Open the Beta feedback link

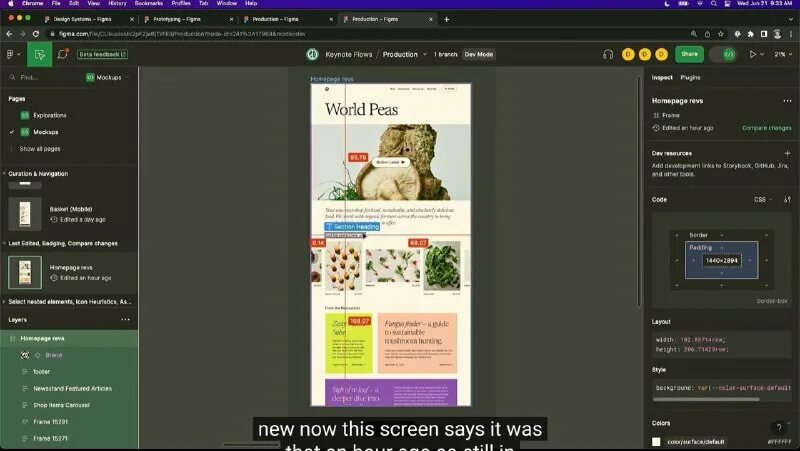click(x=103, y=54)
